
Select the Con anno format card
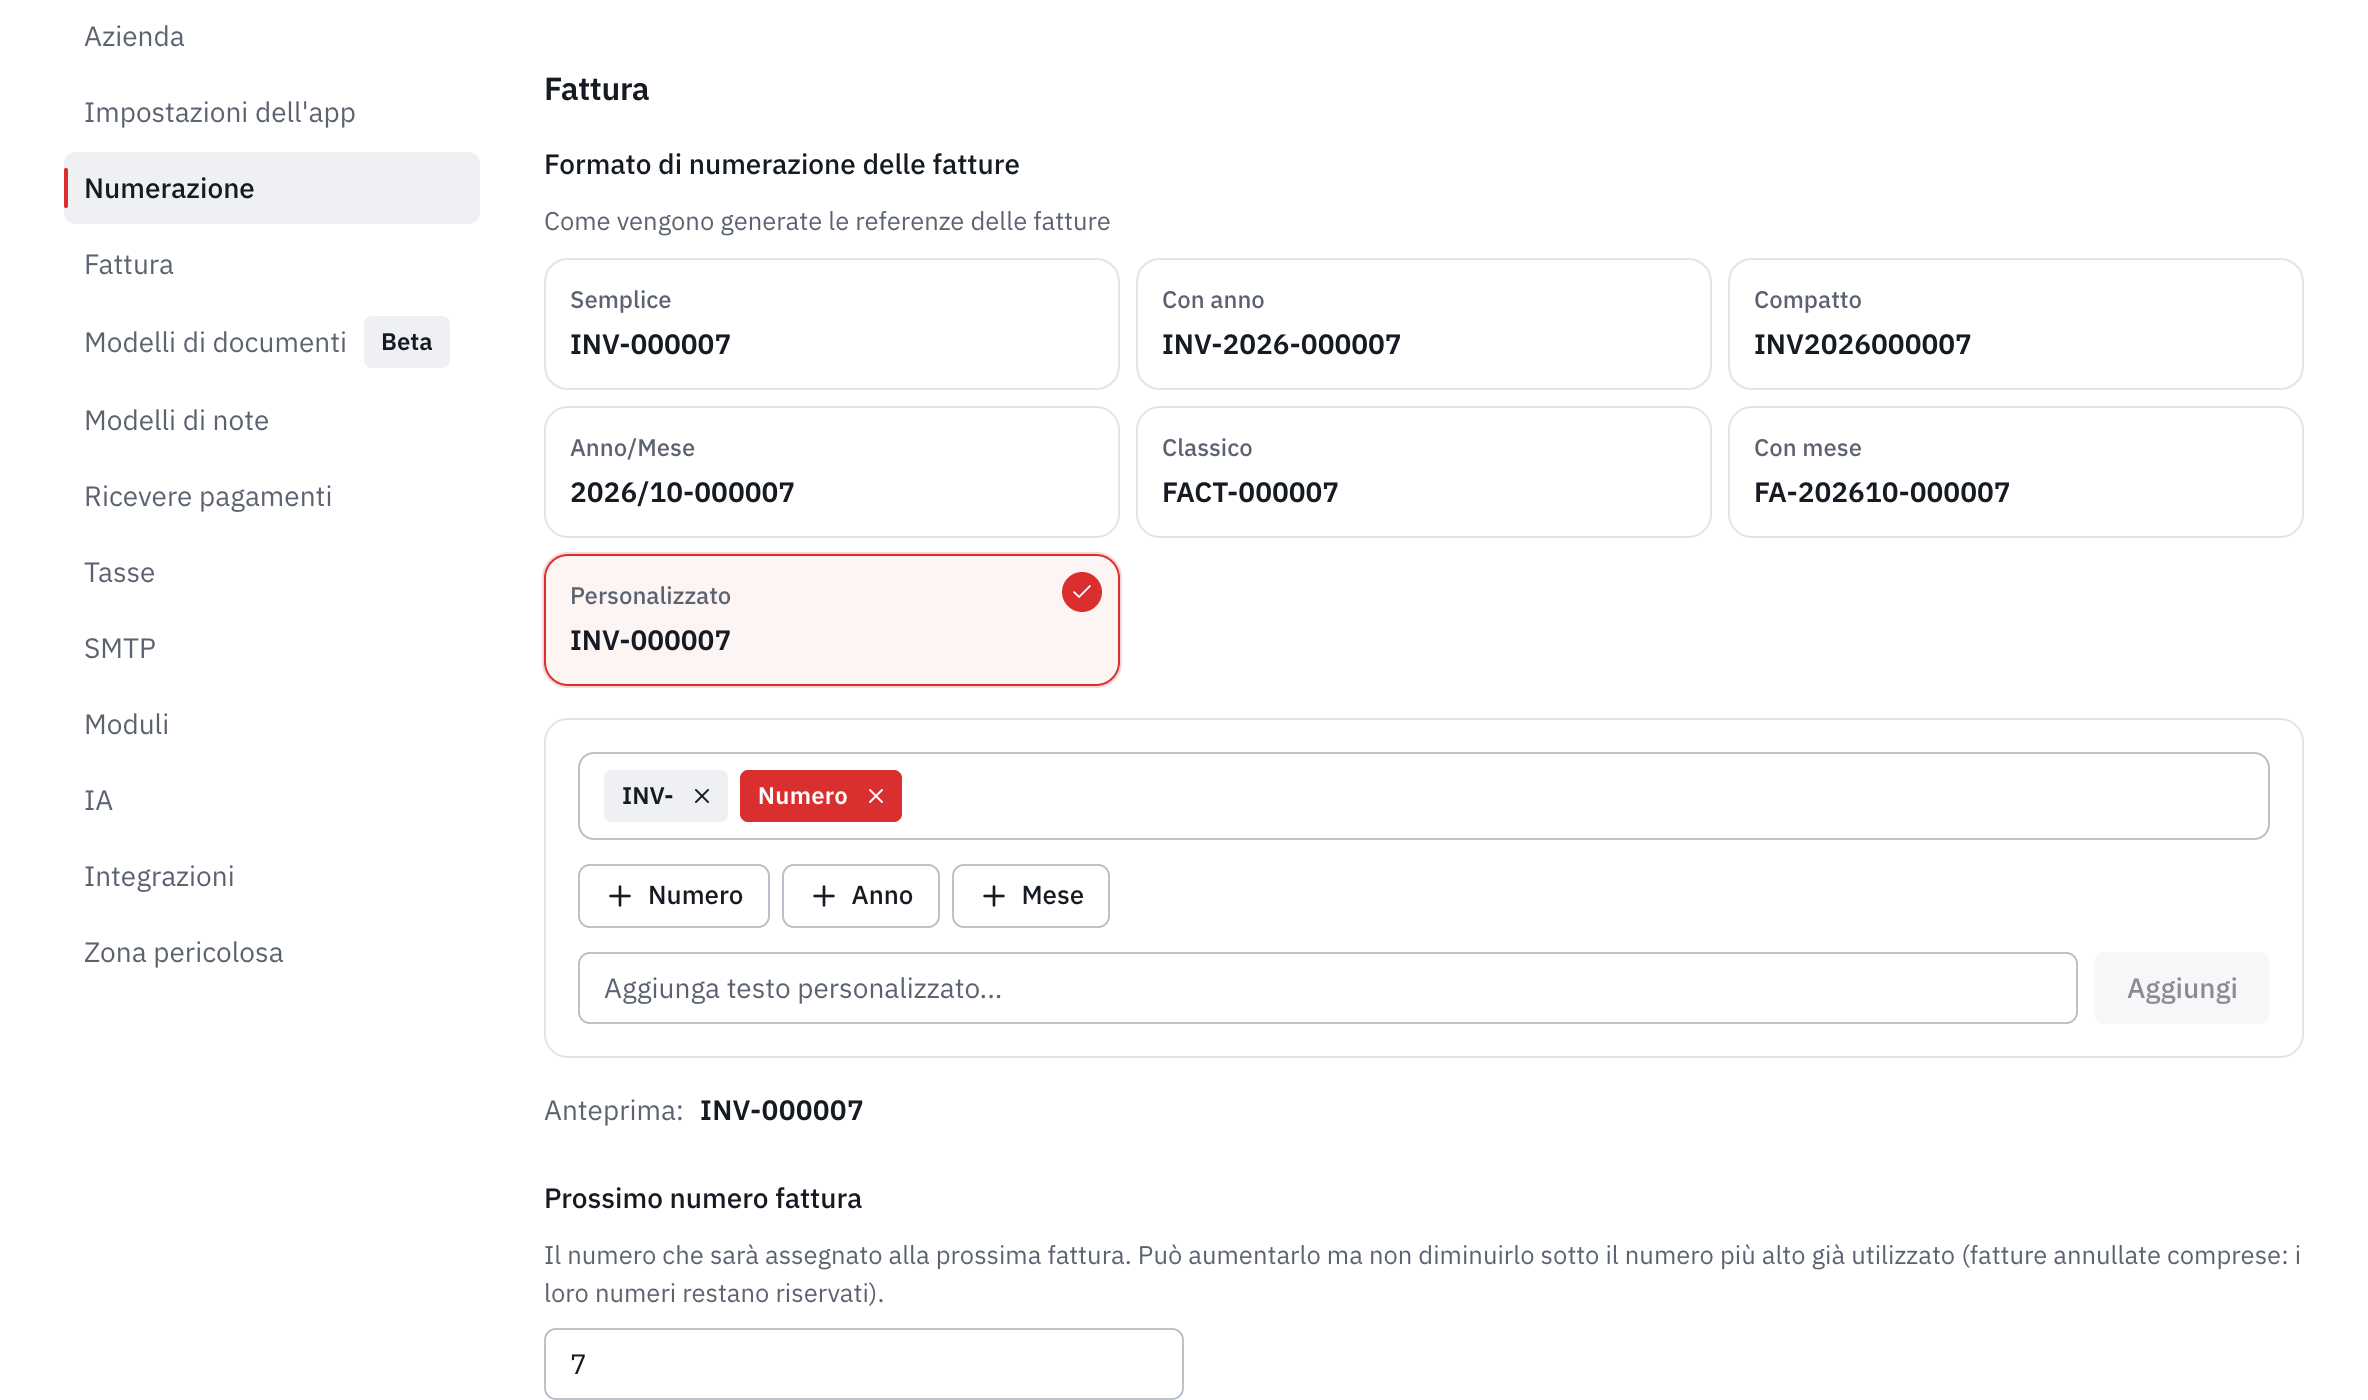[x=1423, y=324]
